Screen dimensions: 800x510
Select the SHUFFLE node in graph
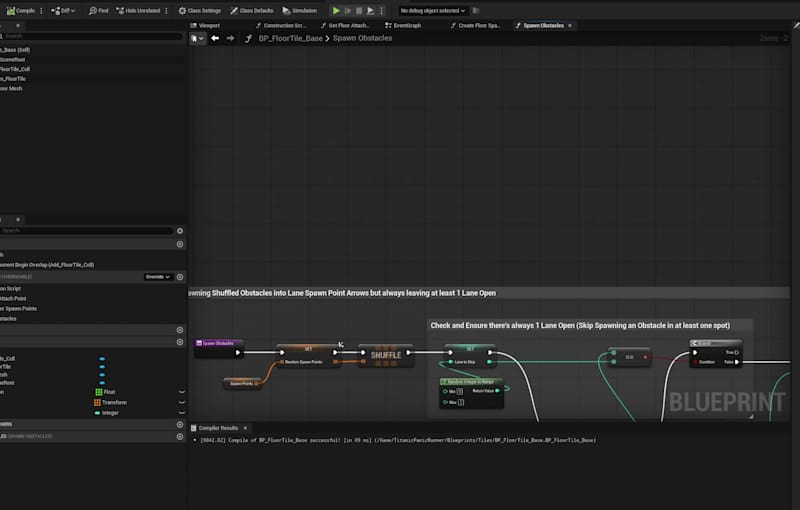[386, 355]
